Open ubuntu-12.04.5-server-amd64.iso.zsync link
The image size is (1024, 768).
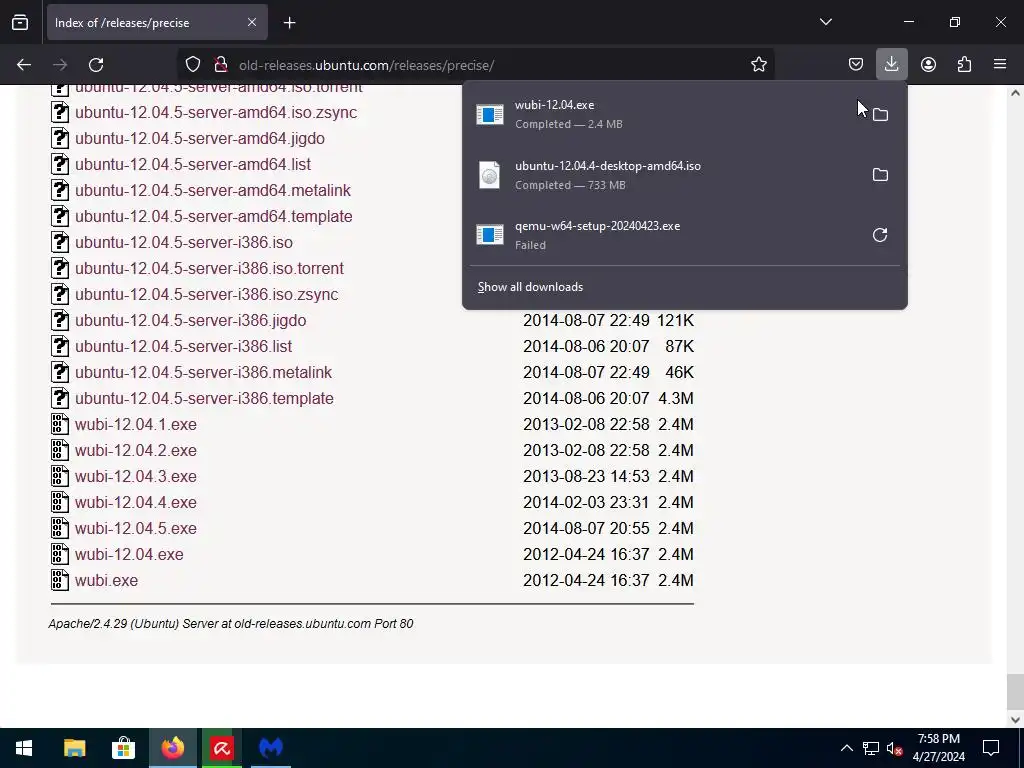pos(216,112)
